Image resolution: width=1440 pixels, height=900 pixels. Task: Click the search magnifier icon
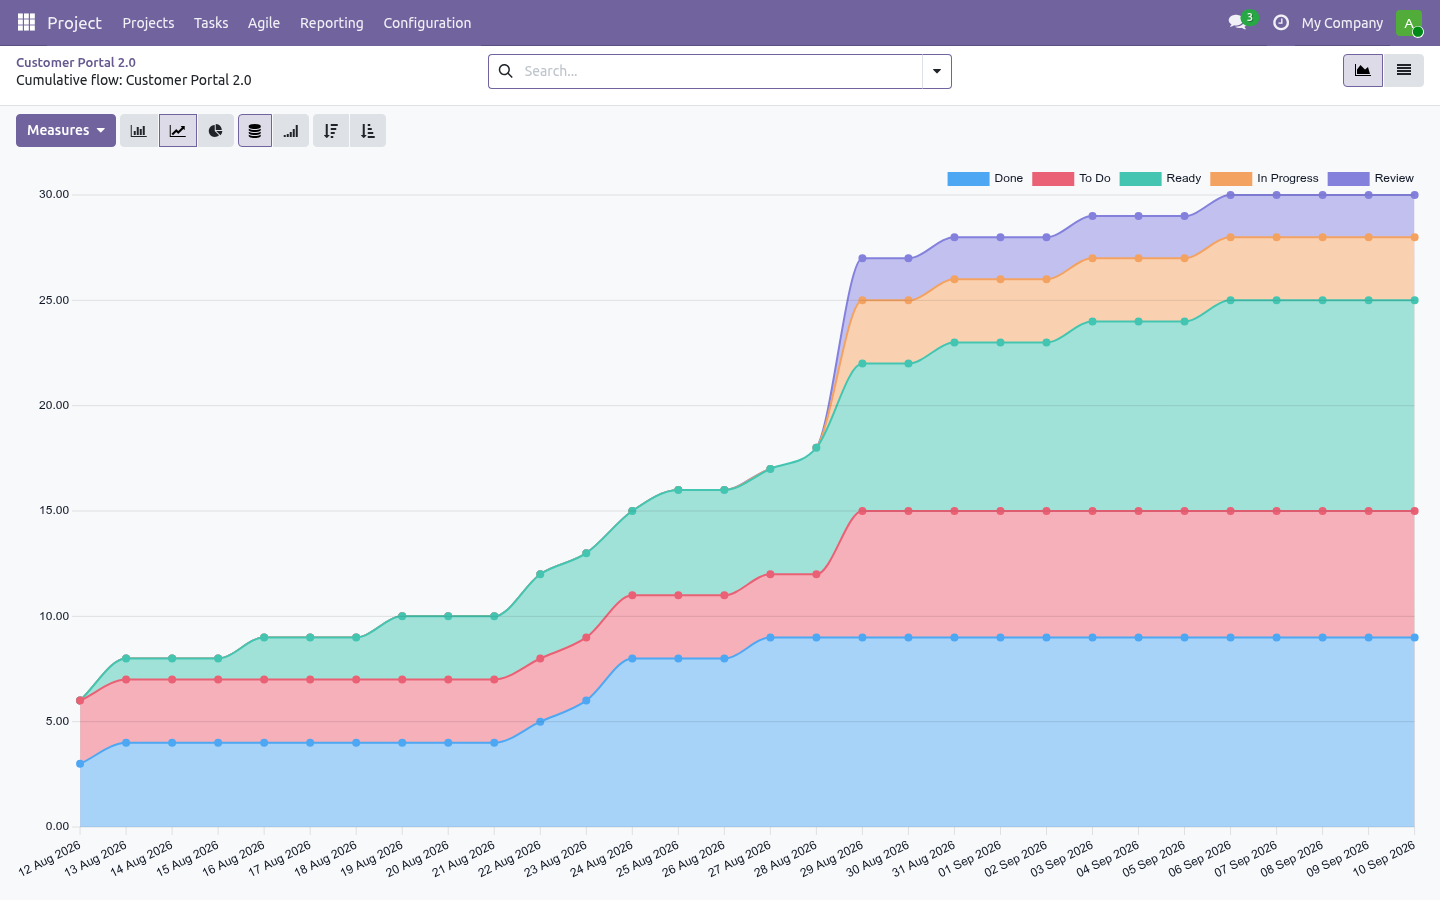point(506,71)
